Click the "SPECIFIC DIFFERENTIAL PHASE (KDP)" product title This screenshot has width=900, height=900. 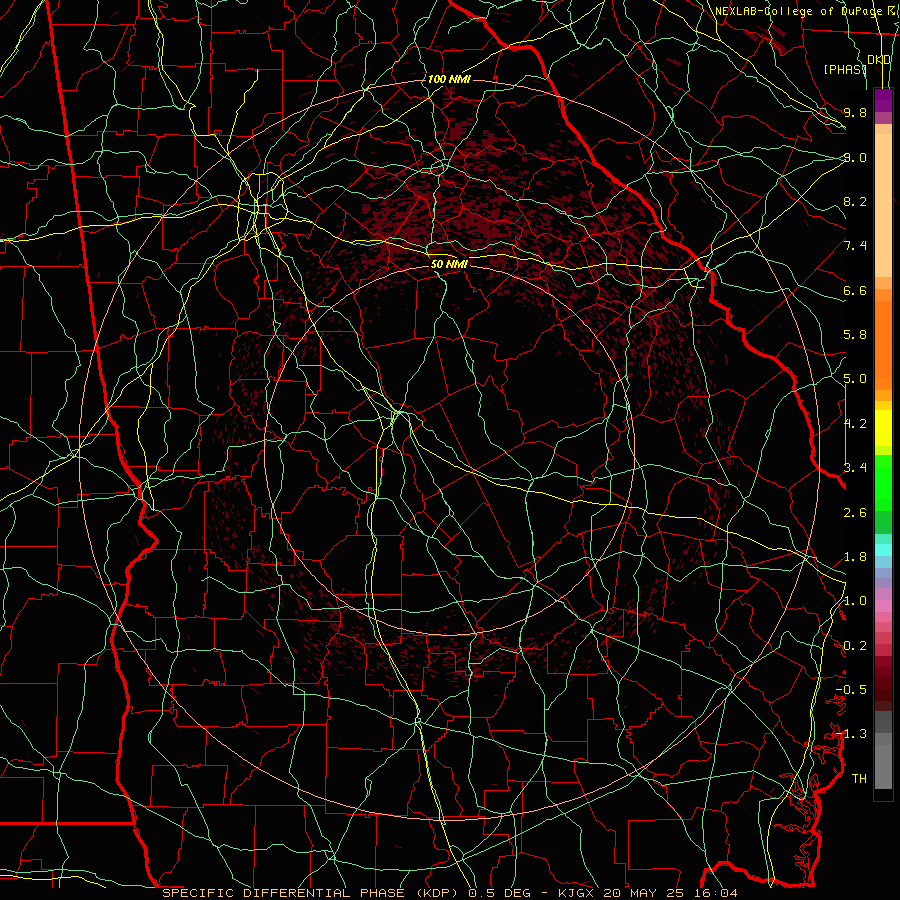pyautogui.click(x=312, y=893)
